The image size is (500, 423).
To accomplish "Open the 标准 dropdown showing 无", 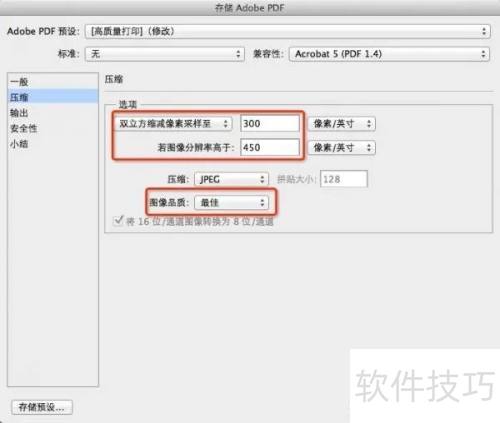I will (x=165, y=54).
